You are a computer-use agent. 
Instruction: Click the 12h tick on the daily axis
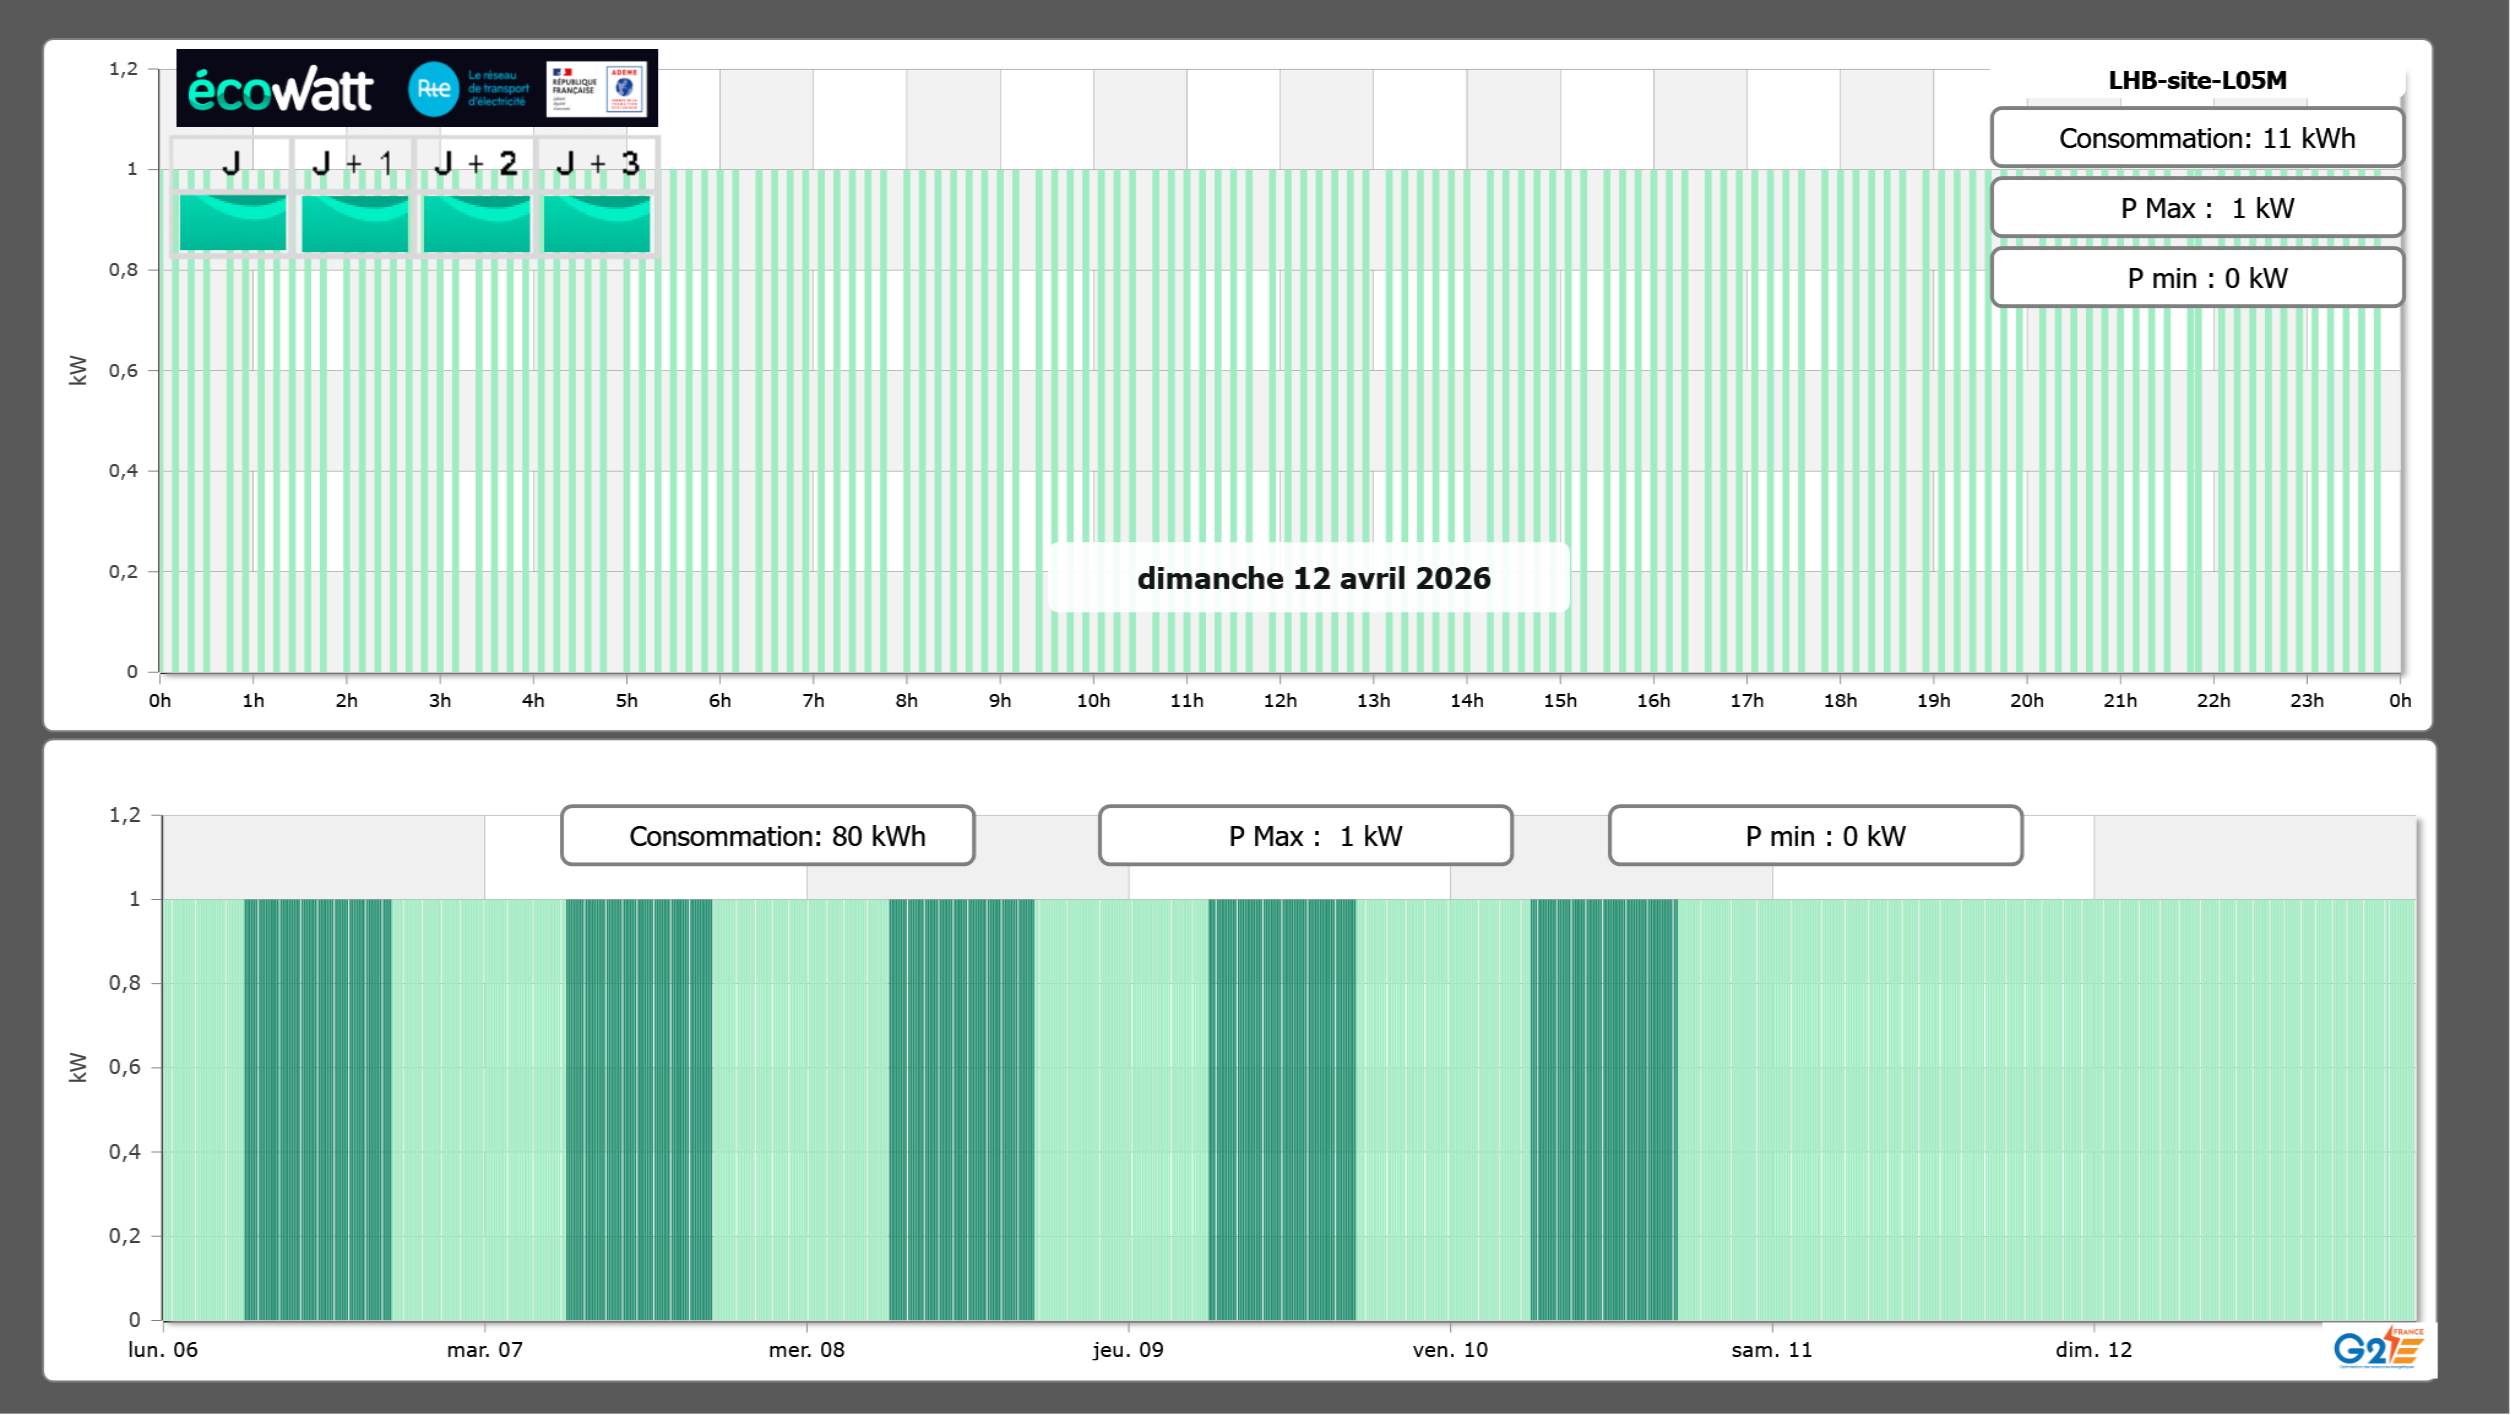1280,700
